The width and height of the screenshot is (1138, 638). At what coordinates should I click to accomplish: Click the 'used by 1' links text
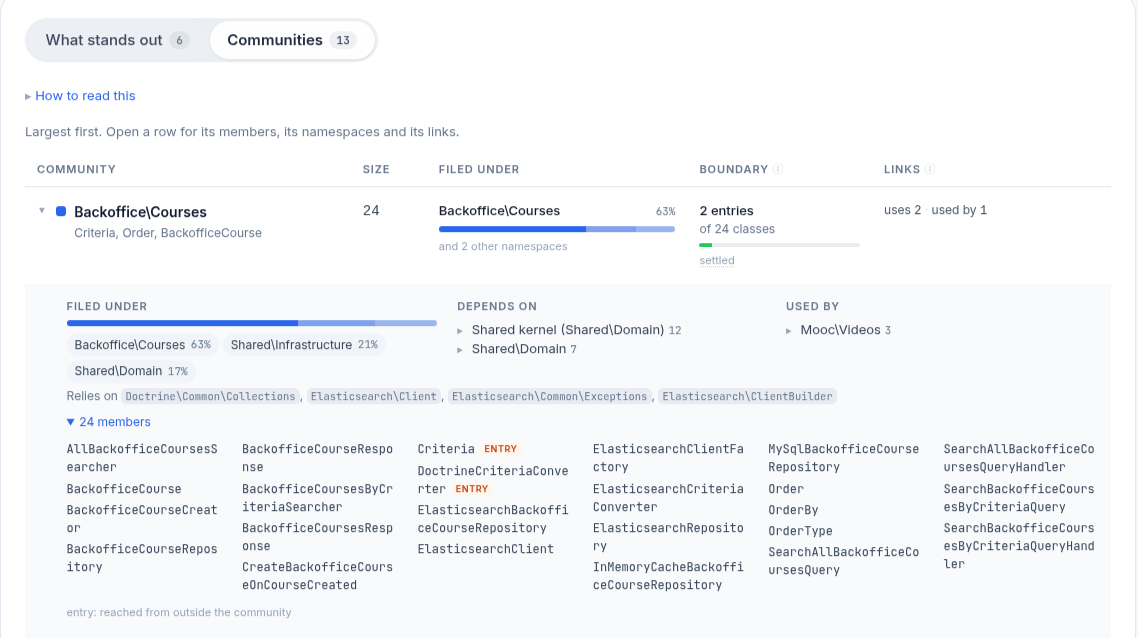coord(959,210)
